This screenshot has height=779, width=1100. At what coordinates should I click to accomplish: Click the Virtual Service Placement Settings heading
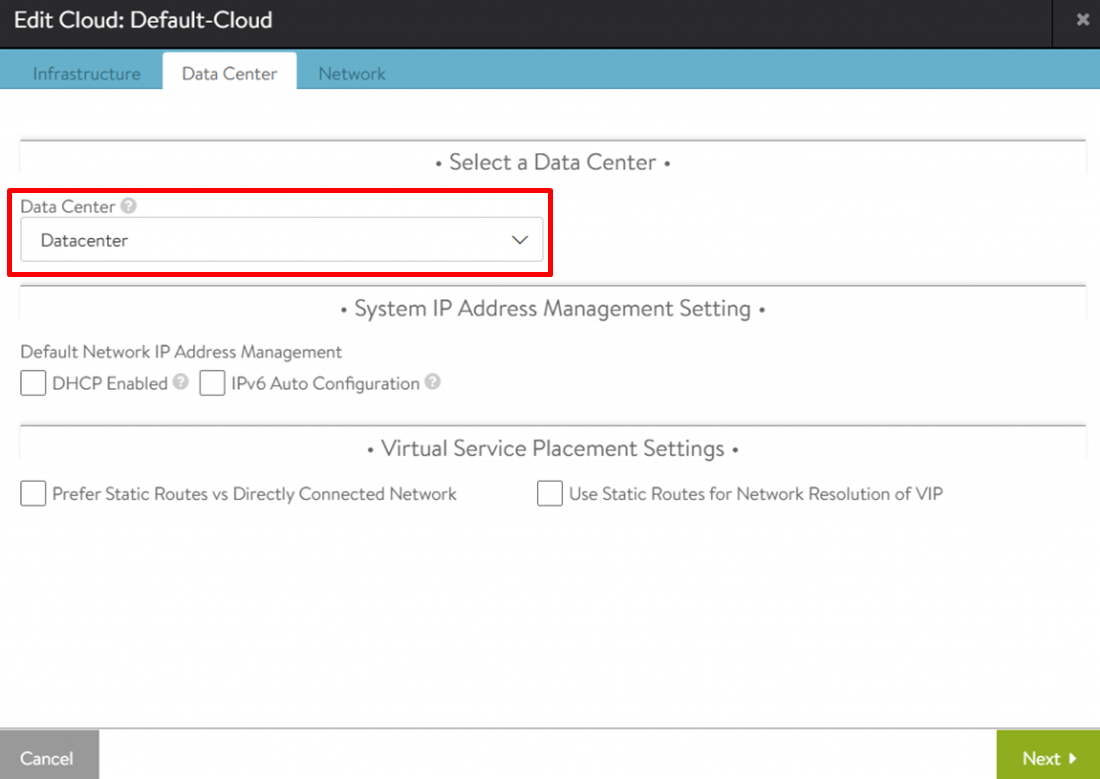pos(552,449)
